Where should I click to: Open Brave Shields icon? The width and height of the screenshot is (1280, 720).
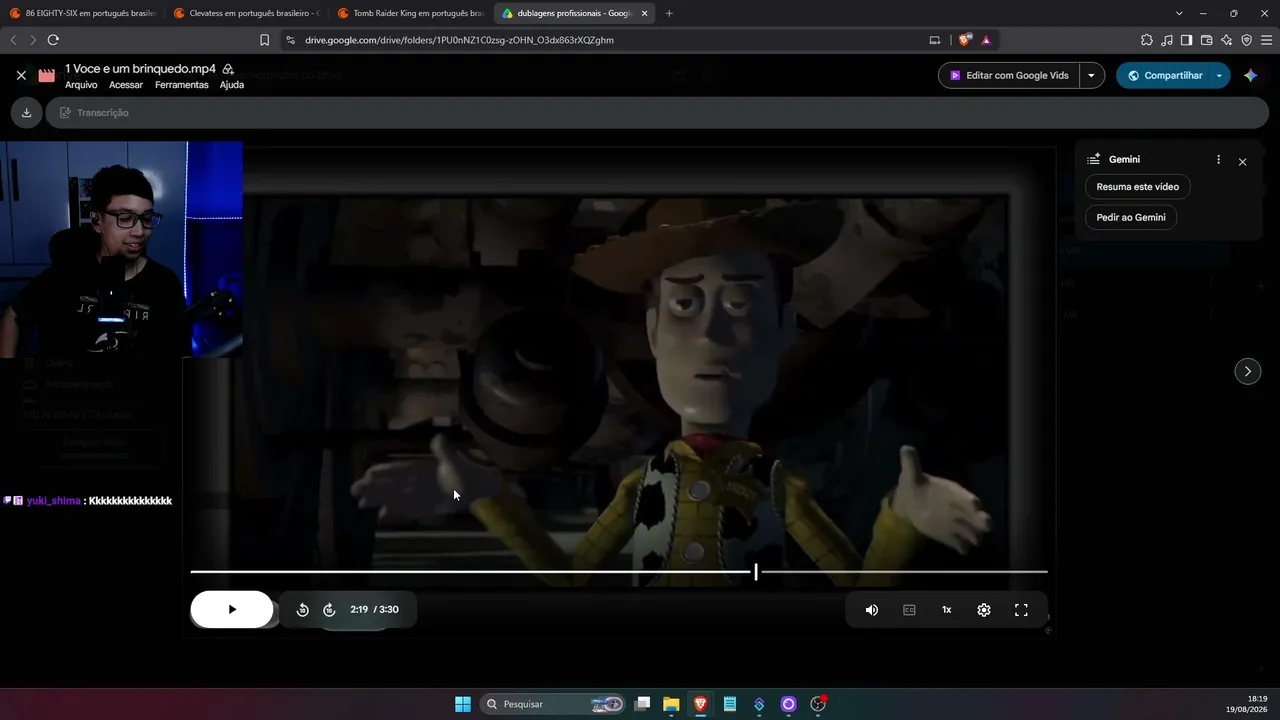(x=965, y=40)
